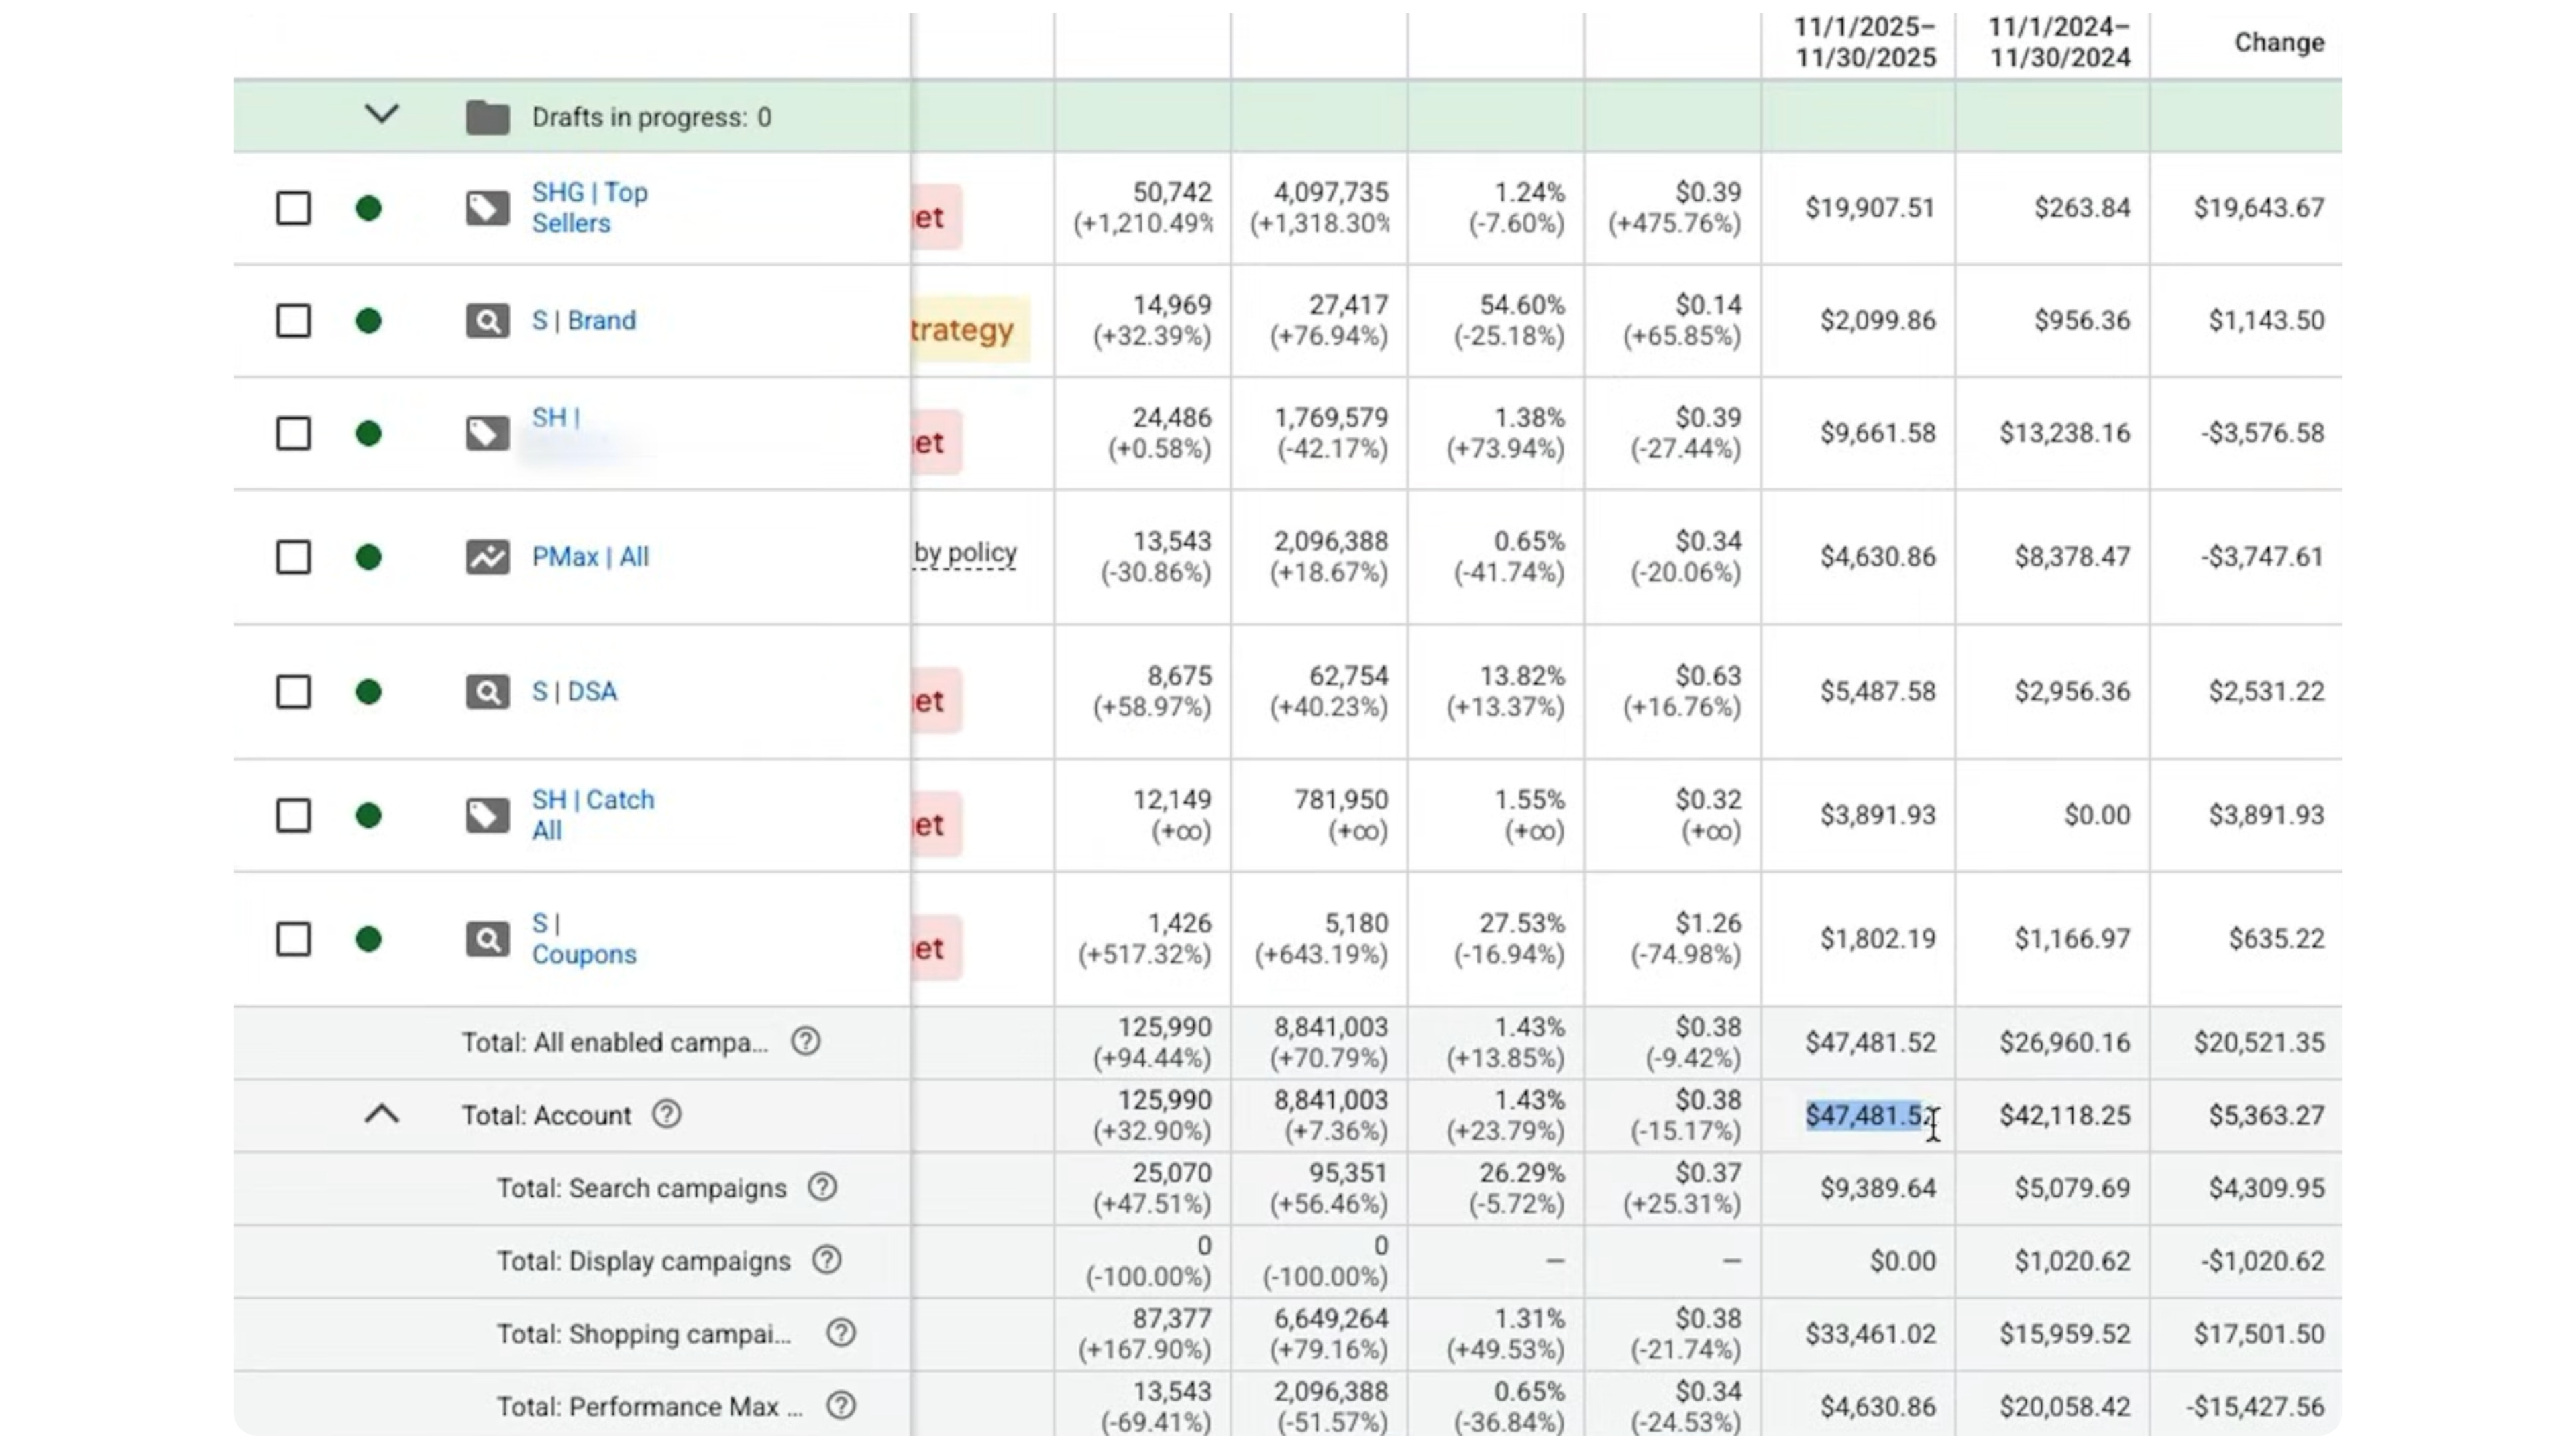Select checkbox for SHG | Top Sellers campaign
This screenshot has height=1449, width=2576.
pos(293,208)
